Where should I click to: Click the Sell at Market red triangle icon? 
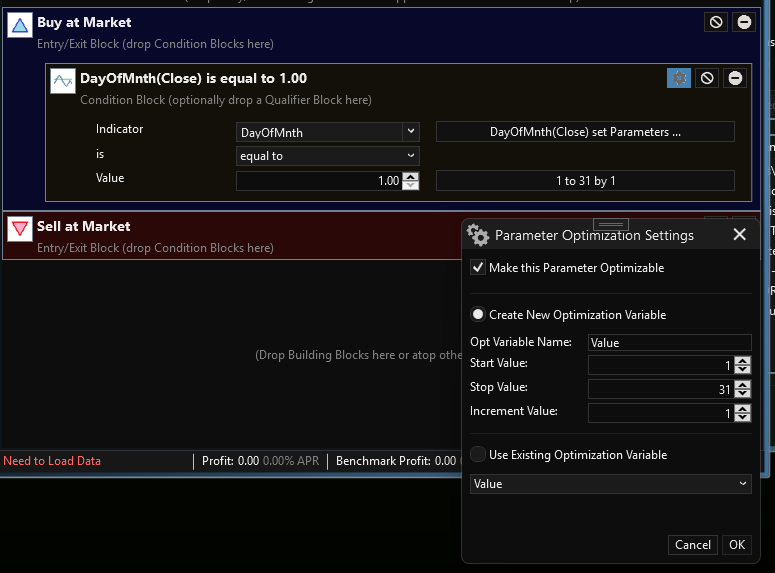[19, 230]
